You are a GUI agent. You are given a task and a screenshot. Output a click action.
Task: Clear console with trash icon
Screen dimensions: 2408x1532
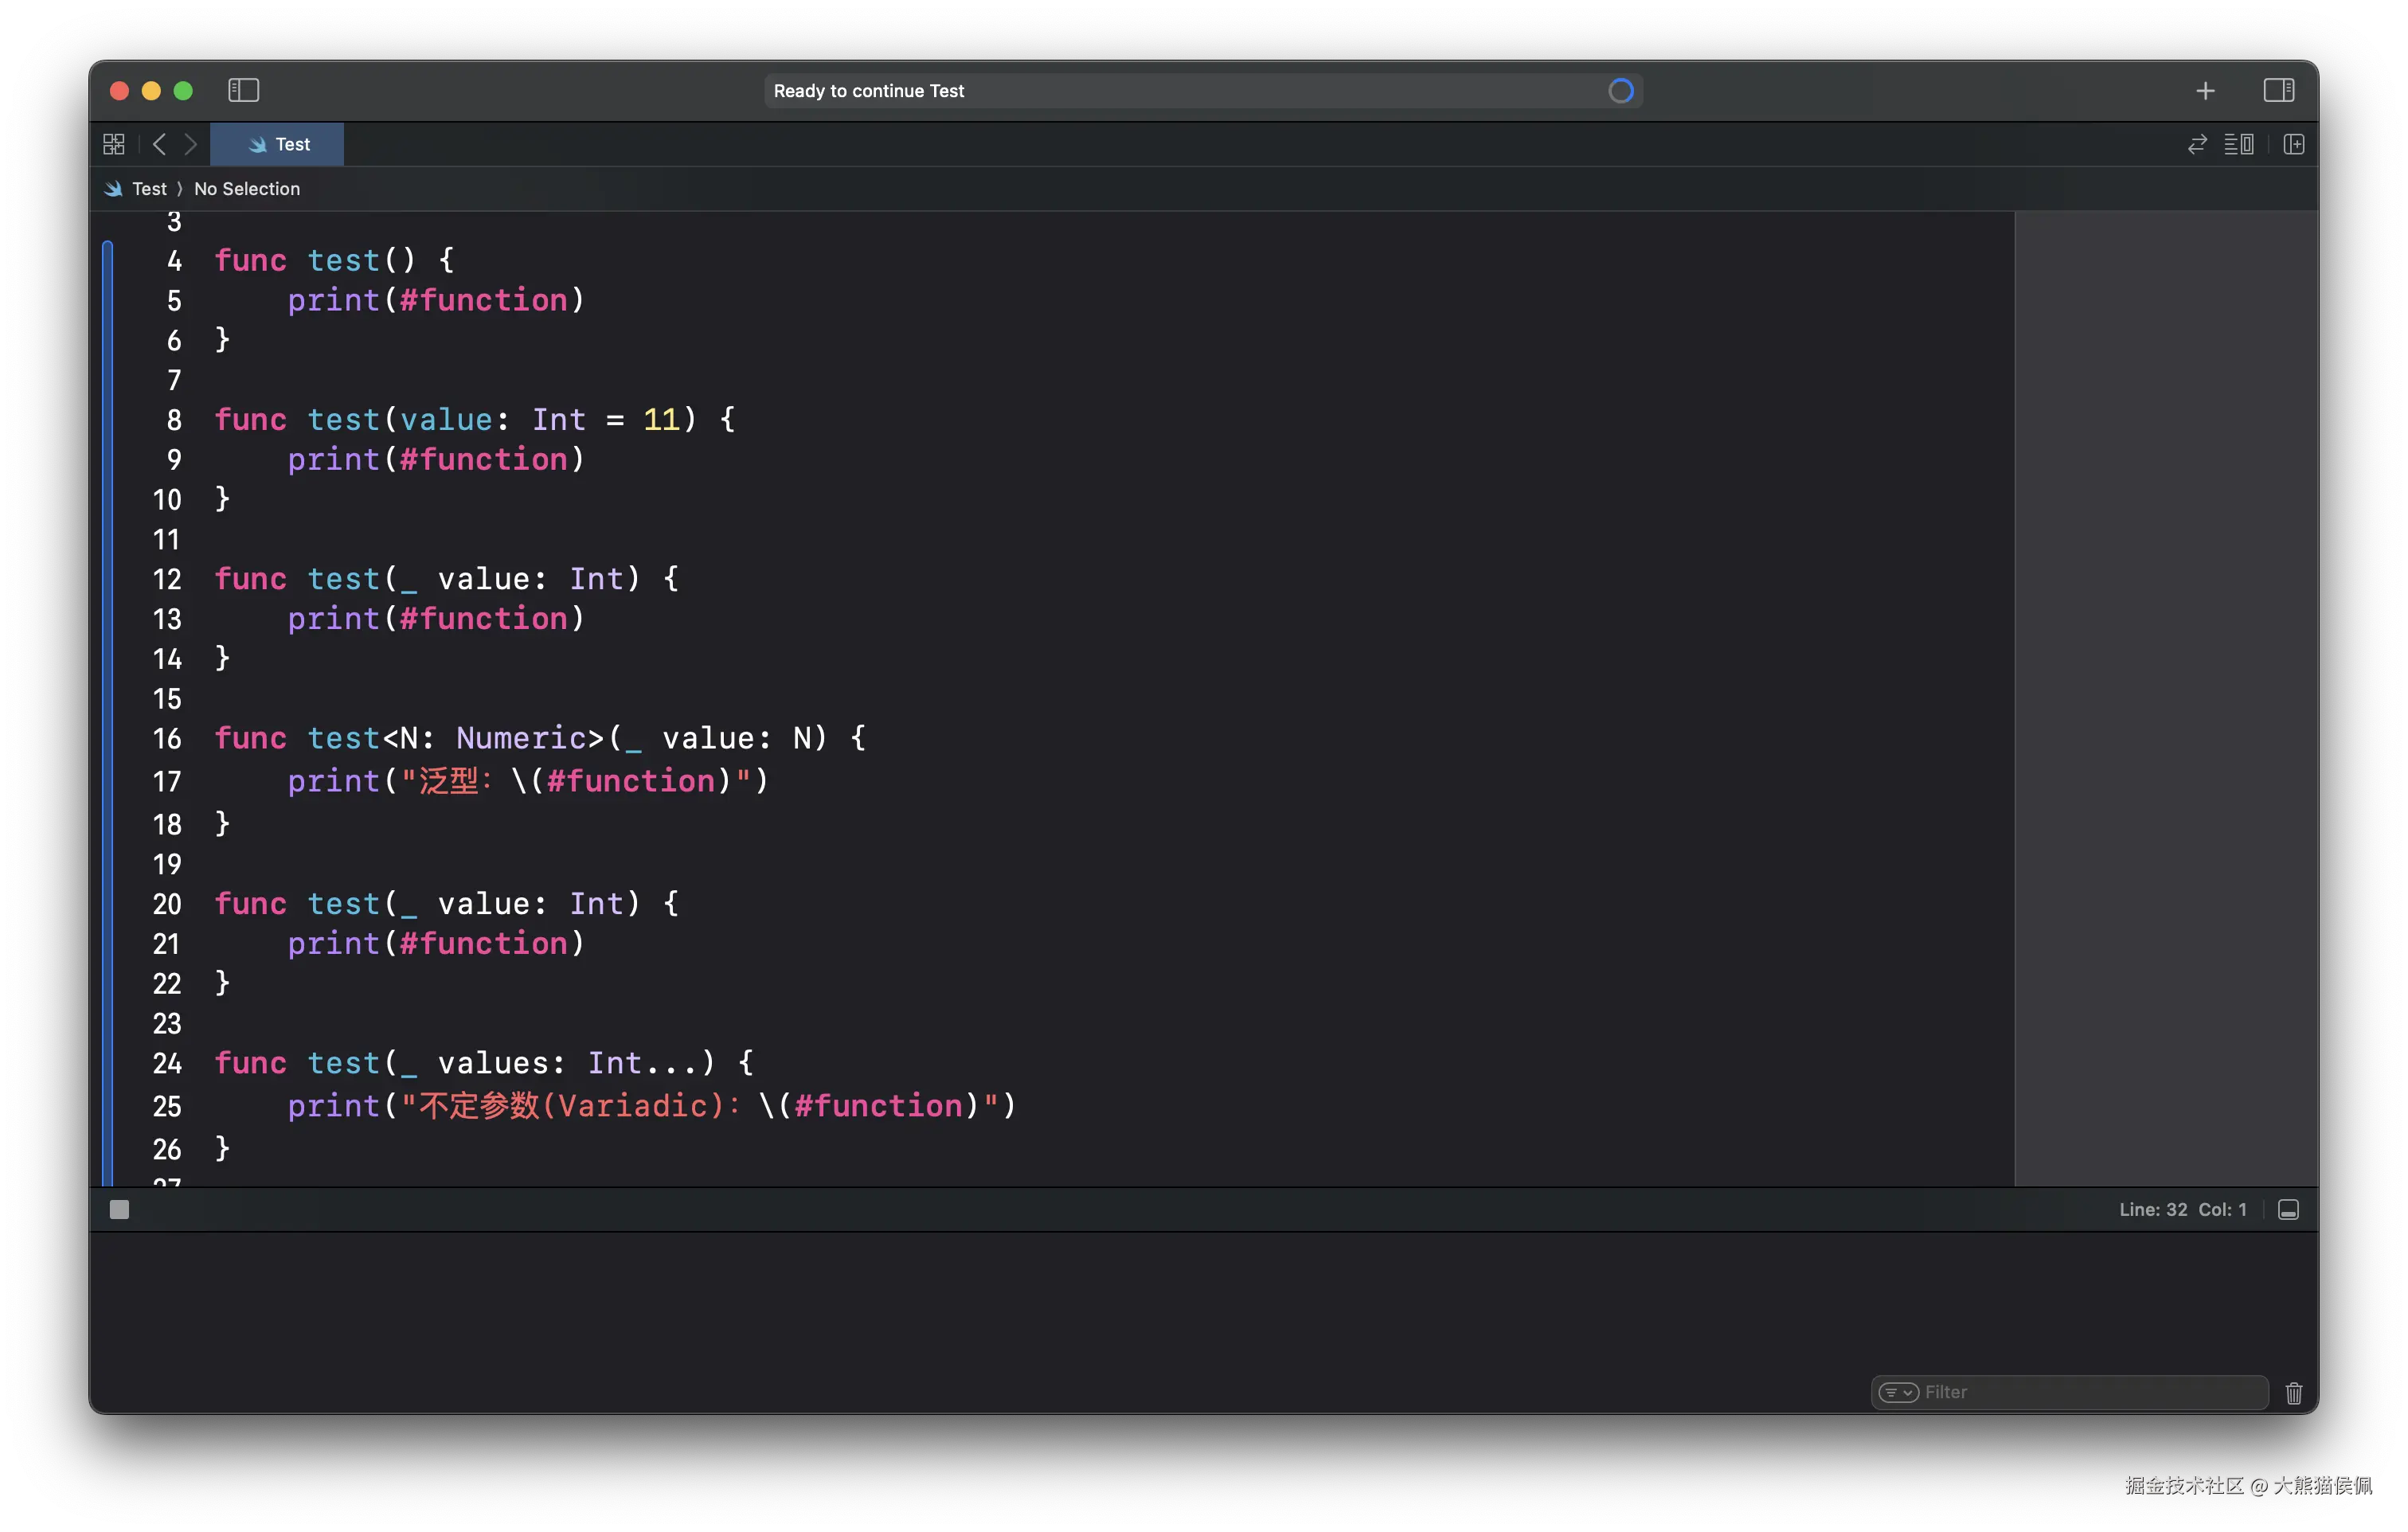(x=2294, y=1393)
